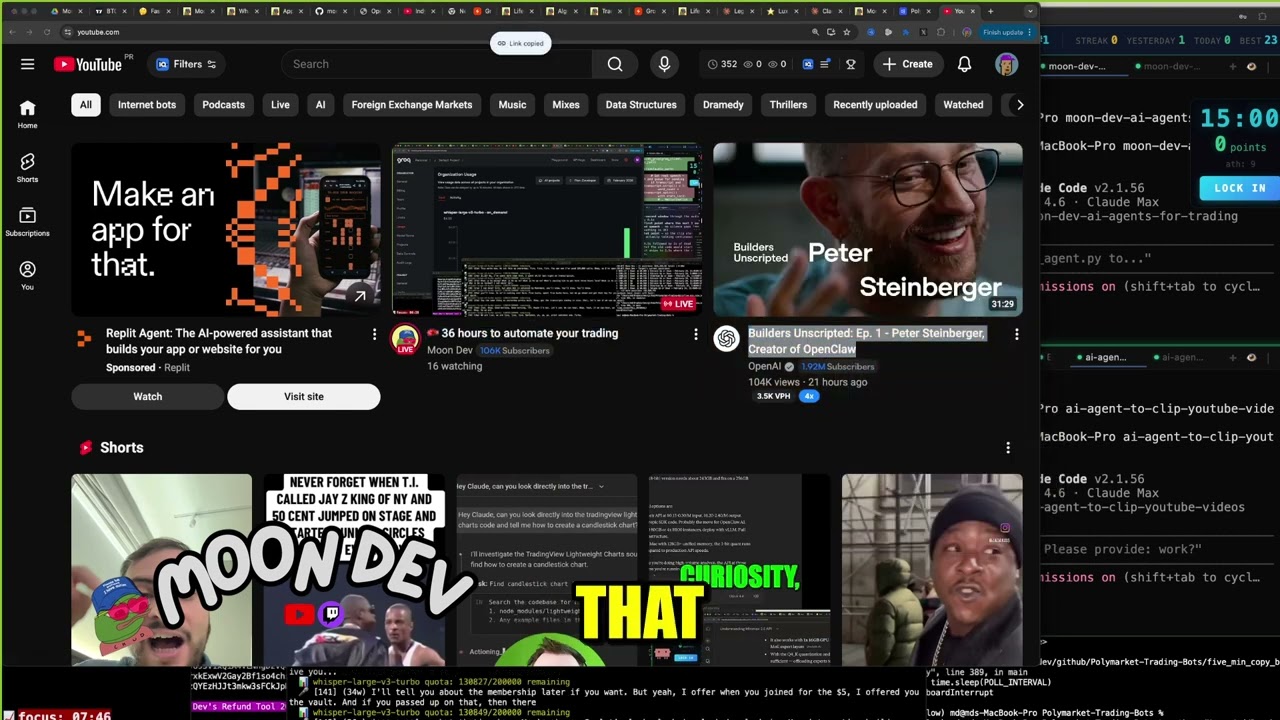Viewport: 1280px width, 720px height.
Task: Click the Finish update button in Chrome
Action: pyautogui.click(x=1006, y=32)
